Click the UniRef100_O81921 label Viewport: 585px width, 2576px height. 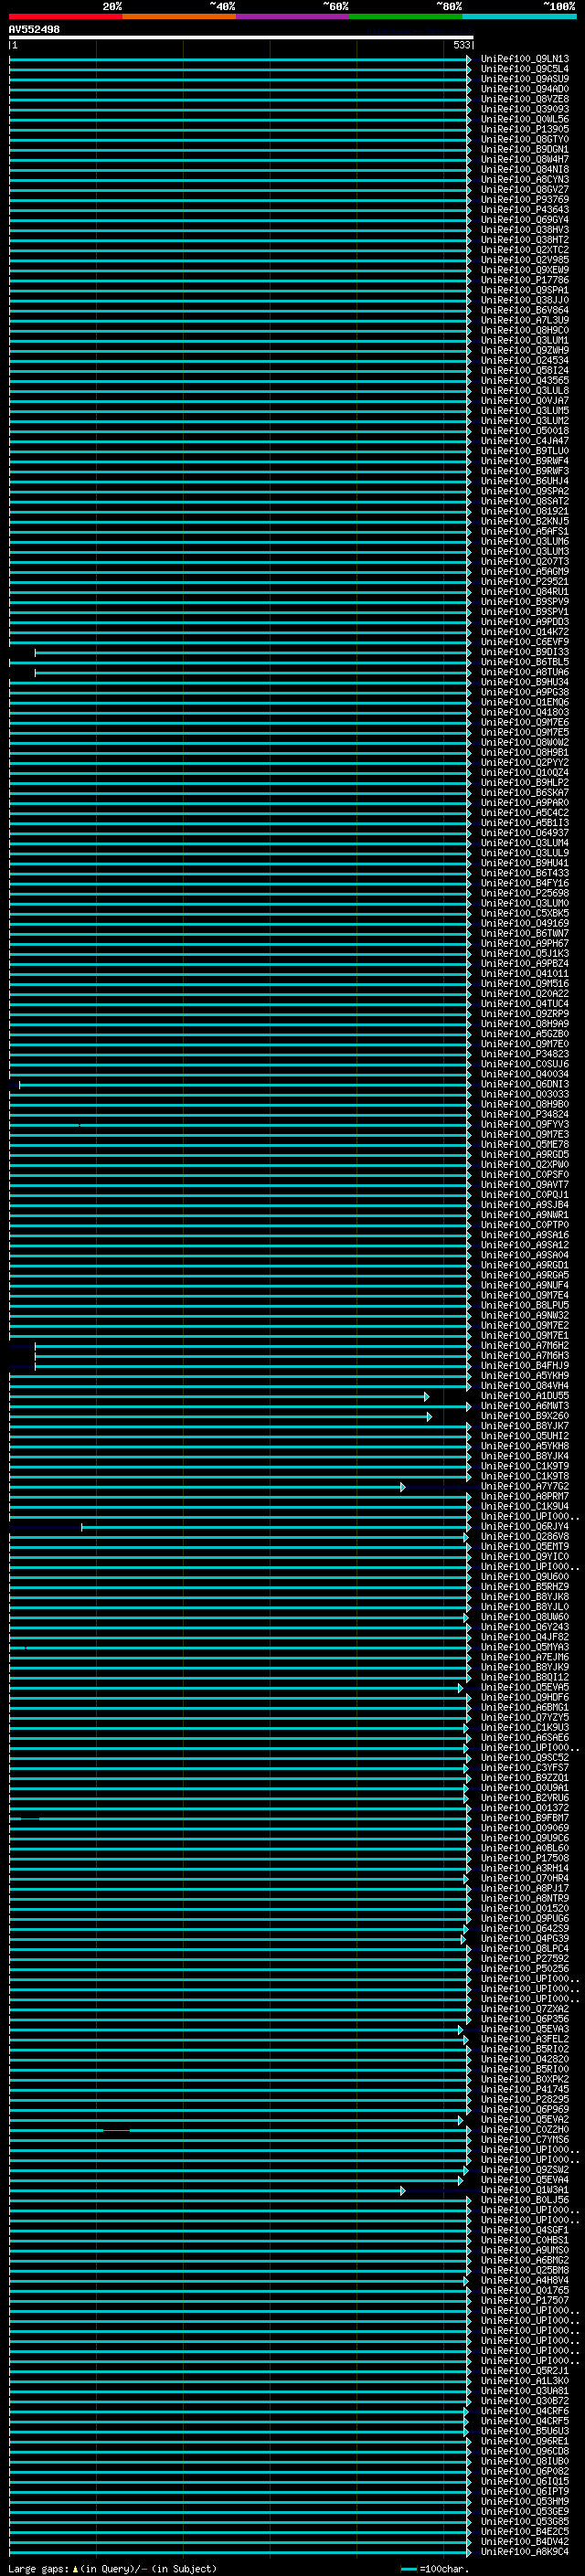pos(525,511)
